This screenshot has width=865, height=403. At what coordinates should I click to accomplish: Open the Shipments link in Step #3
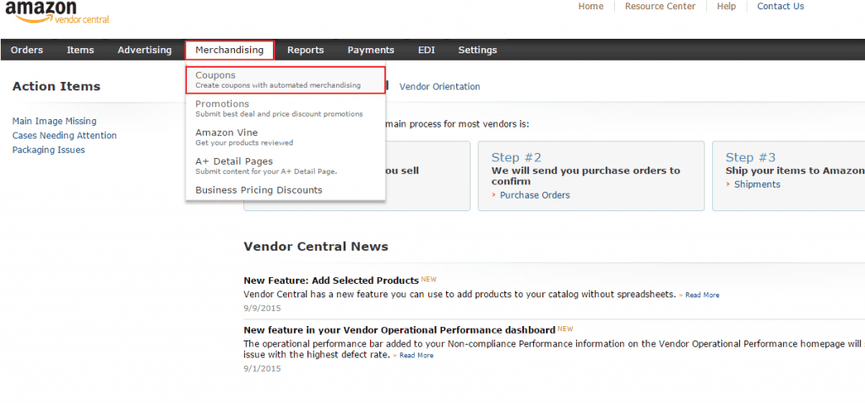(757, 185)
